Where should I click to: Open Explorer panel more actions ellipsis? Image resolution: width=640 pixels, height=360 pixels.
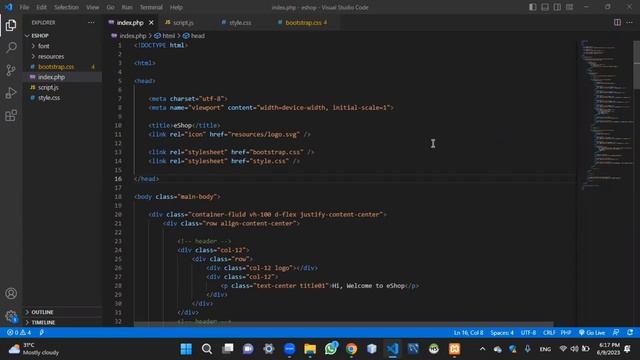click(x=91, y=22)
